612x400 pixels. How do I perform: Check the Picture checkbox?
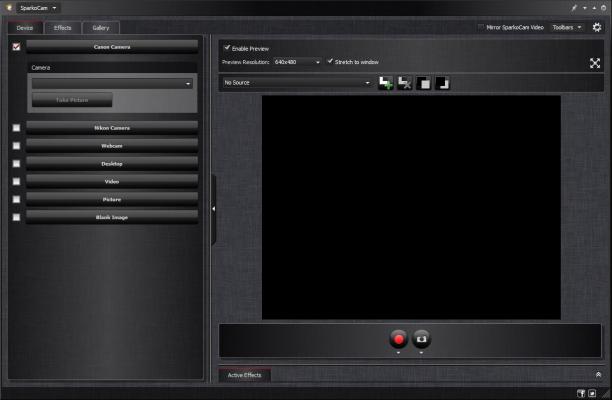point(16,199)
